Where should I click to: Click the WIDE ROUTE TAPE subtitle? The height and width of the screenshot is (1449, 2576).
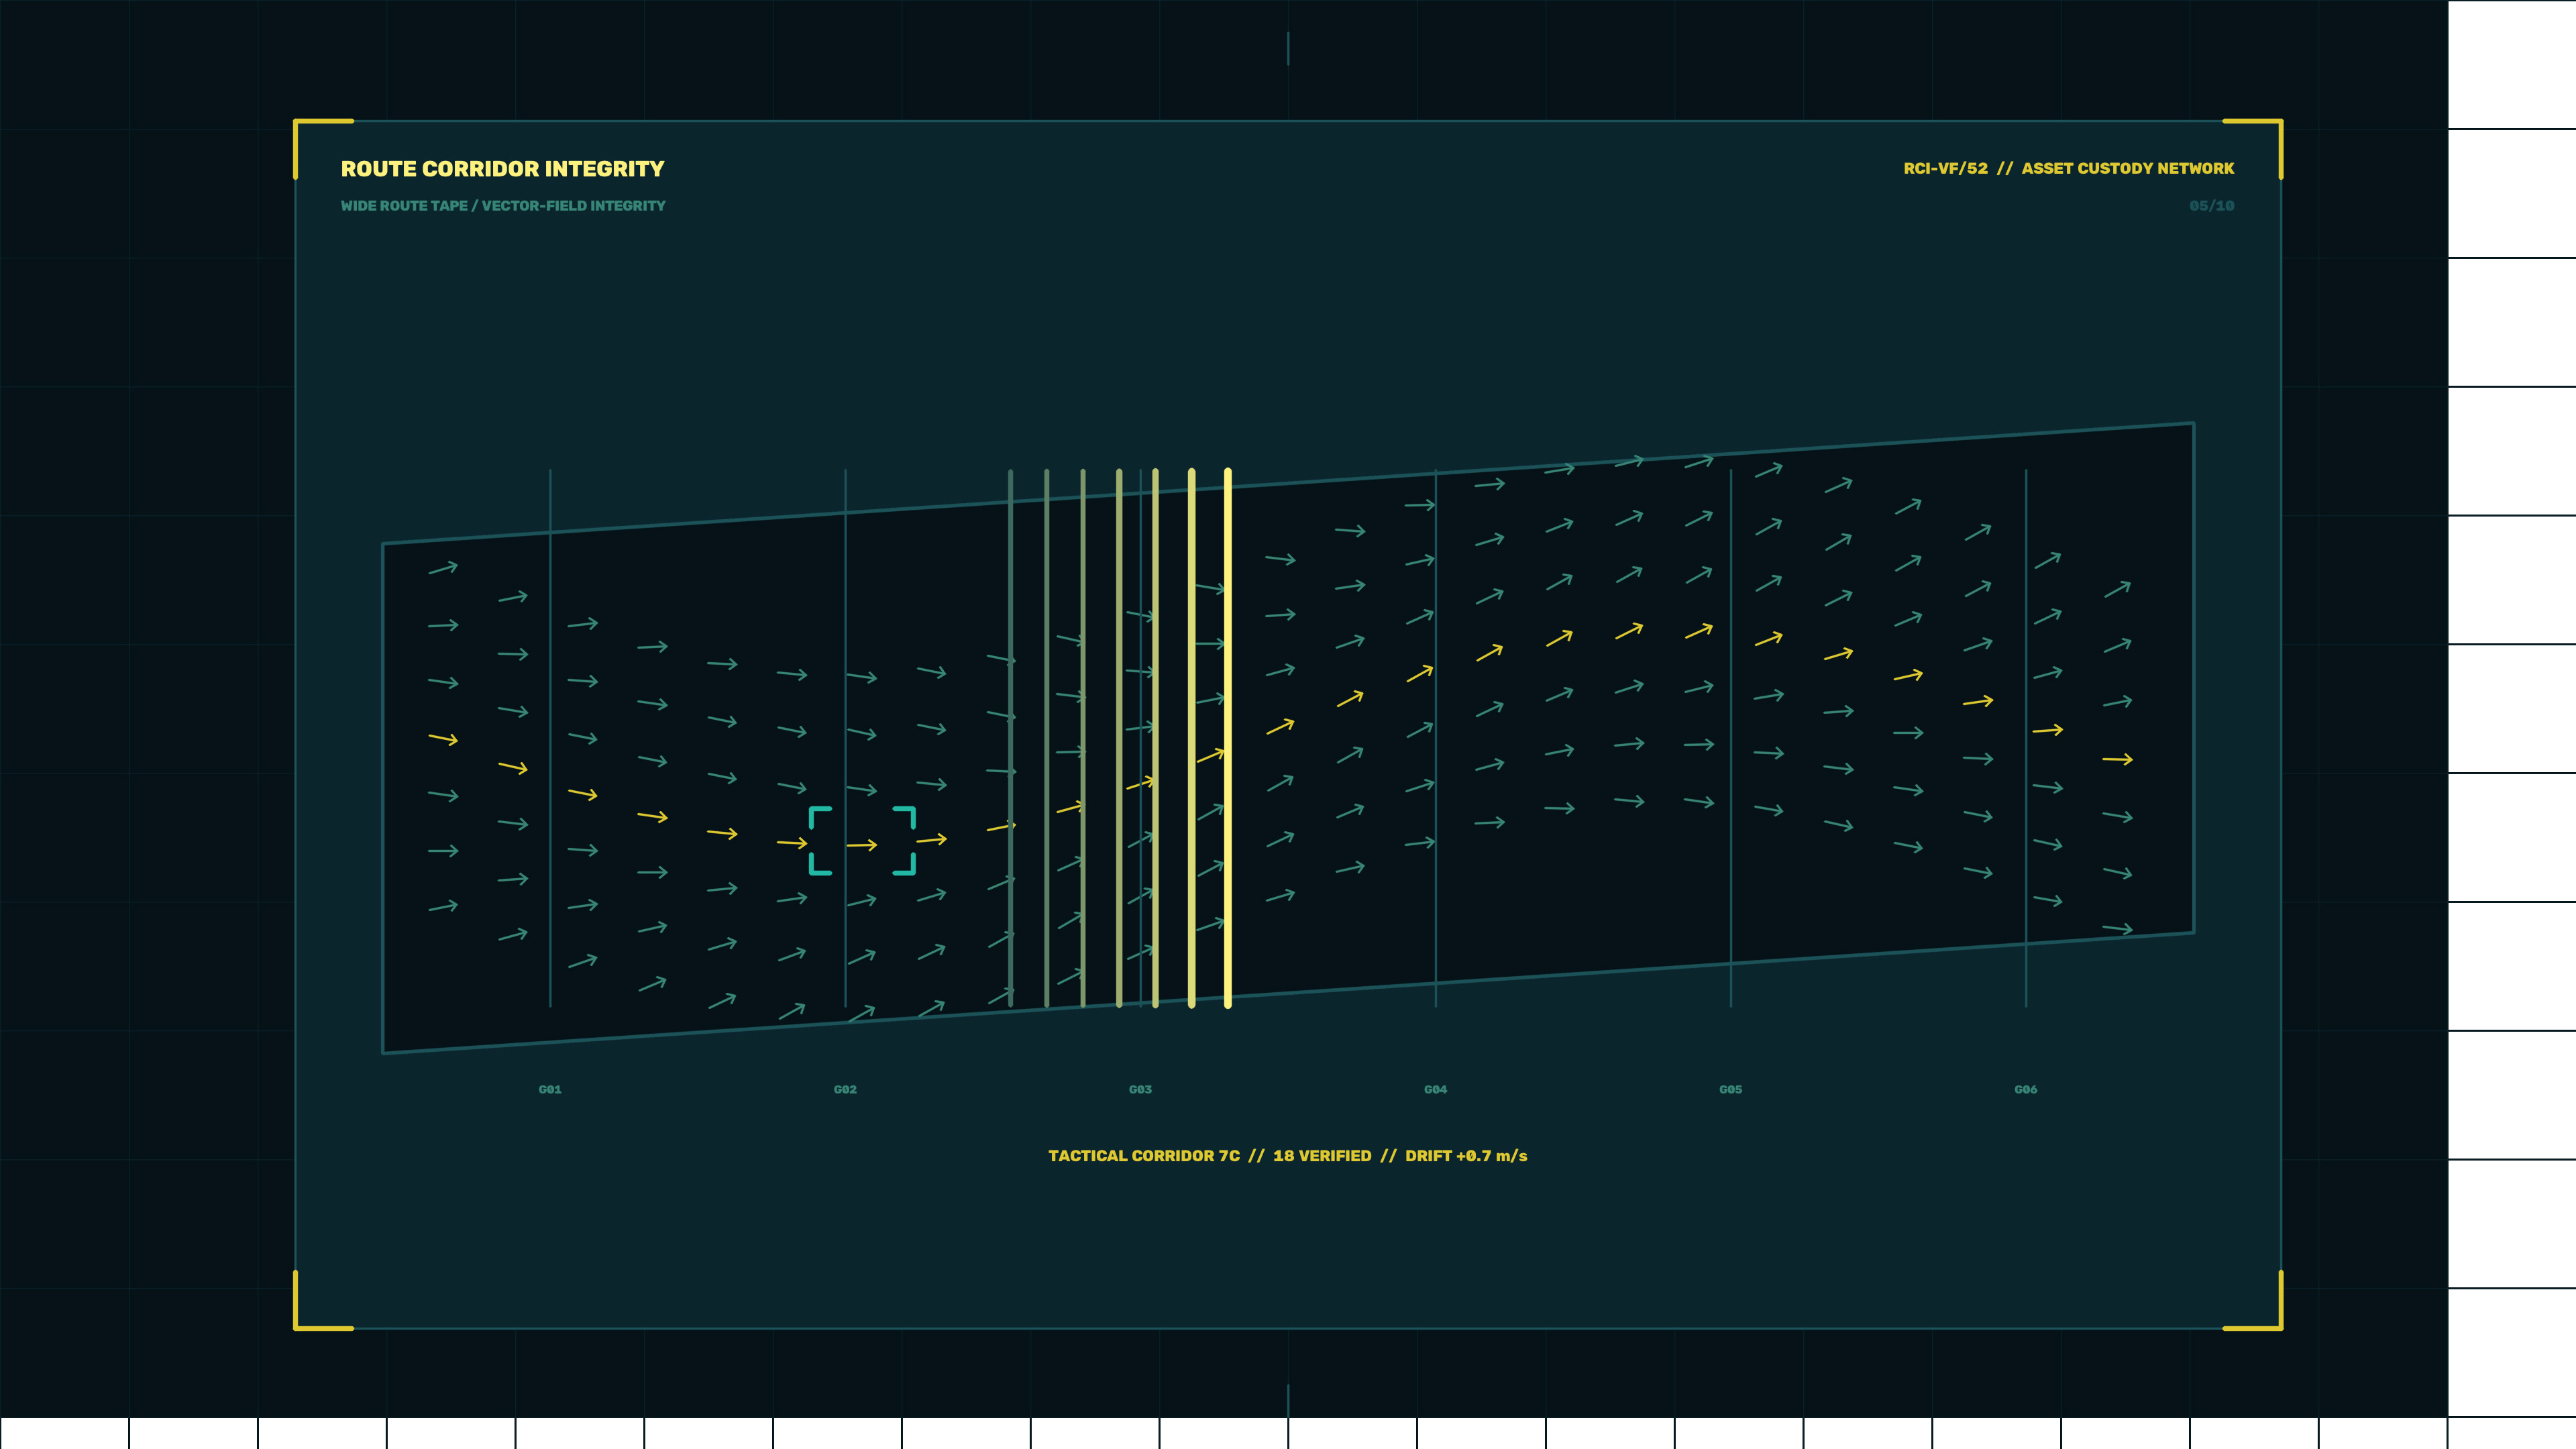tap(503, 206)
